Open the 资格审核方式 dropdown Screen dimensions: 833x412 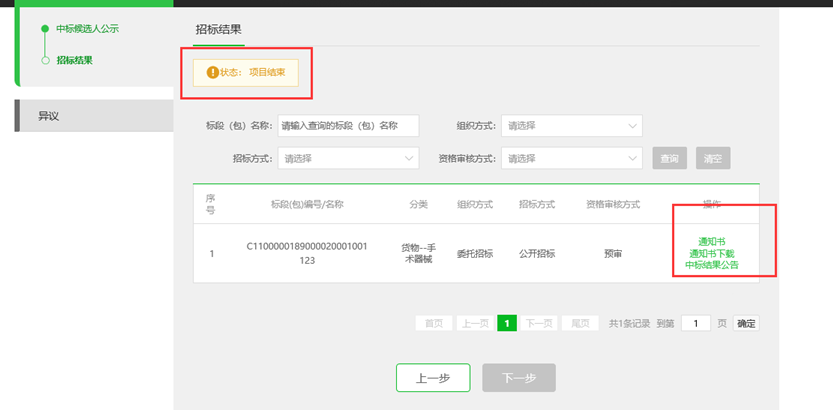pyautogui.click(x=572, y=158)
